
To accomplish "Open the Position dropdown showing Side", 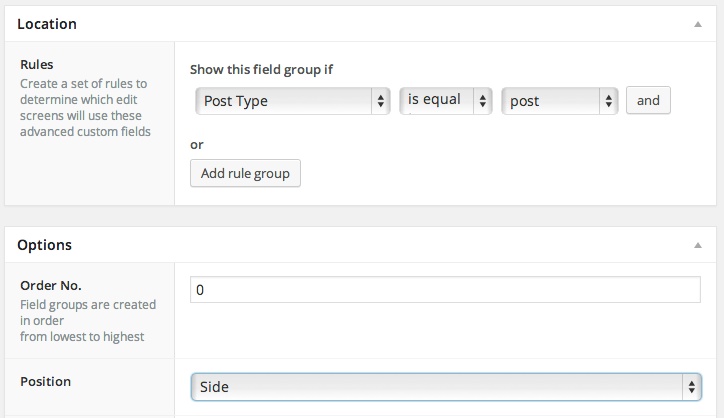I will [446, 387].
